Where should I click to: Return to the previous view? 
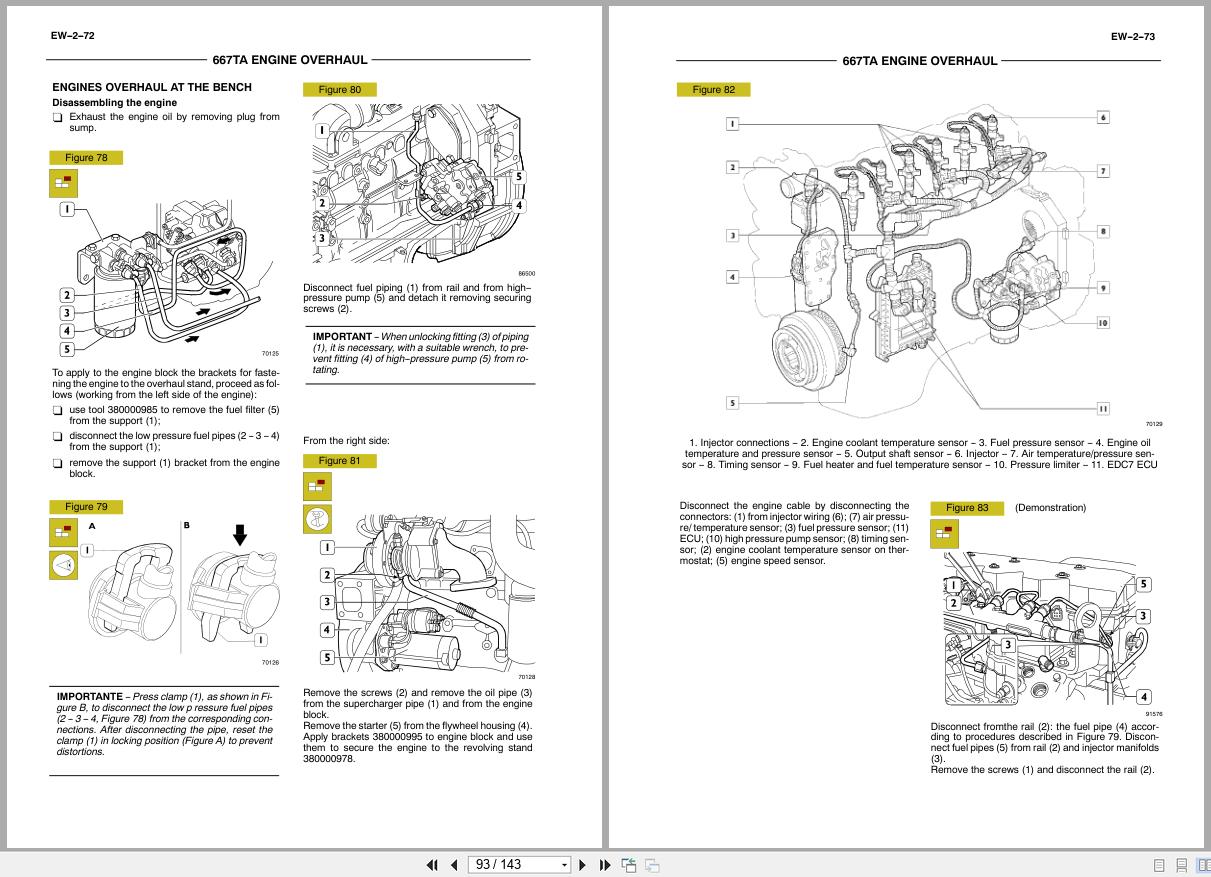(629, 864)
